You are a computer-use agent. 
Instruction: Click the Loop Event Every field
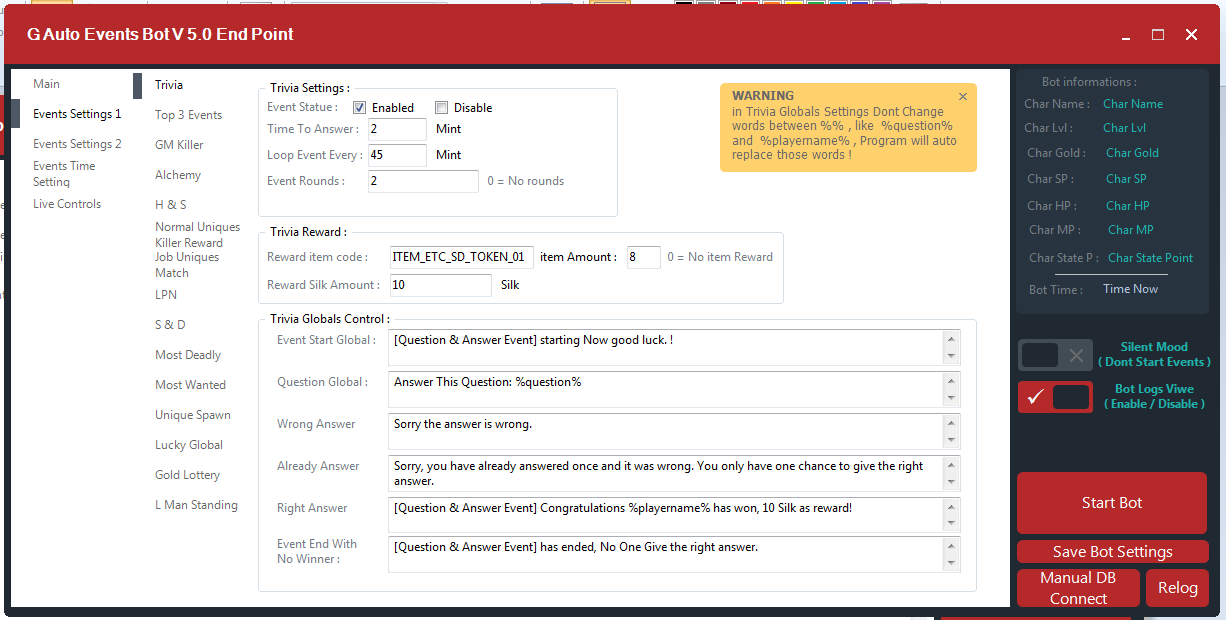(x=396, y=155)
